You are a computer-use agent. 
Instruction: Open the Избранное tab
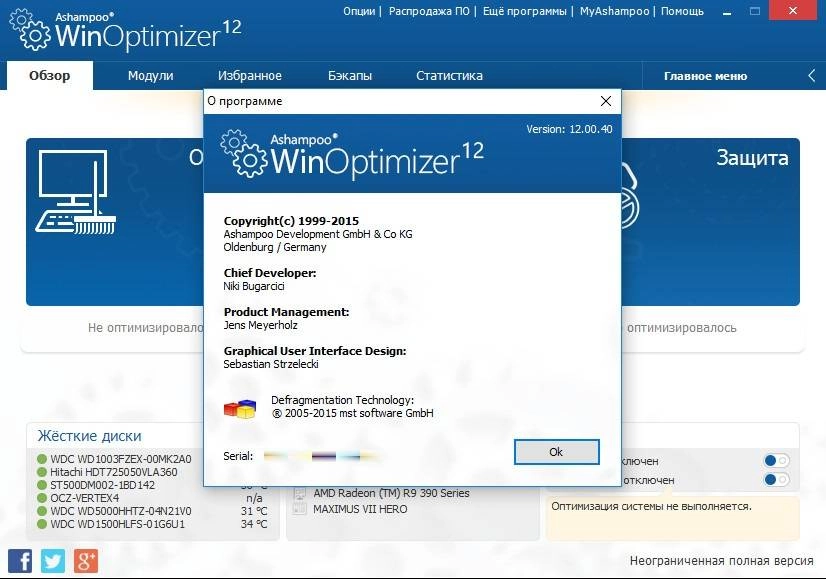click(250, 76)
